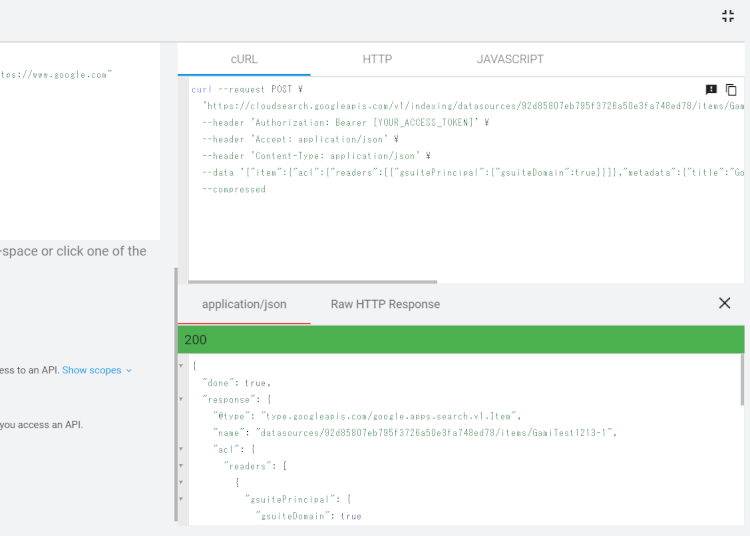Click the "Content-Type: application/json" header line
Viewport: 750px width, 536px height.
point(316,156)
